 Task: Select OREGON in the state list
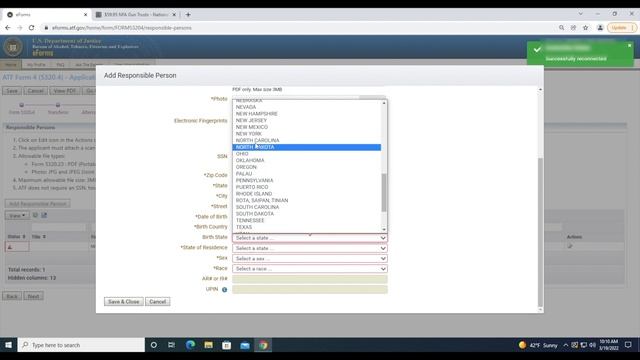click(x=307, y=167)
